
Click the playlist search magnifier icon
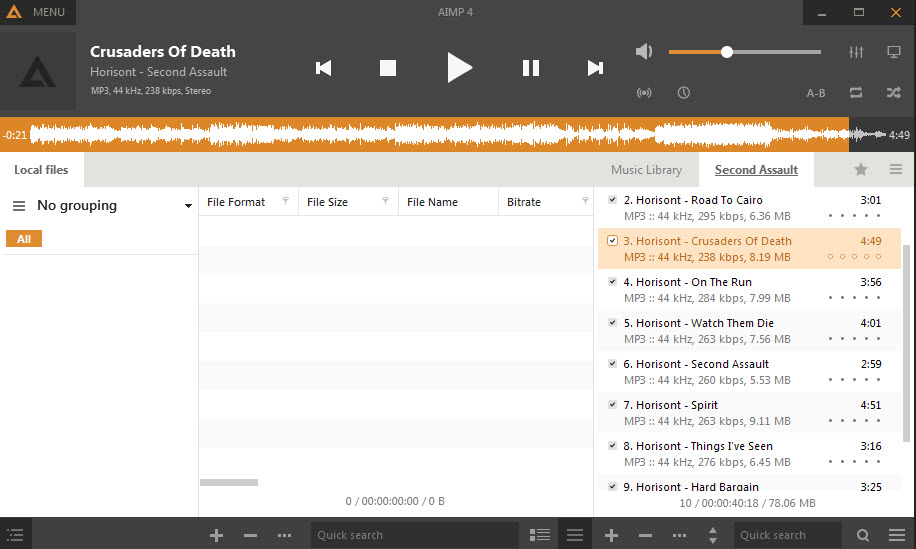point(863,535)
